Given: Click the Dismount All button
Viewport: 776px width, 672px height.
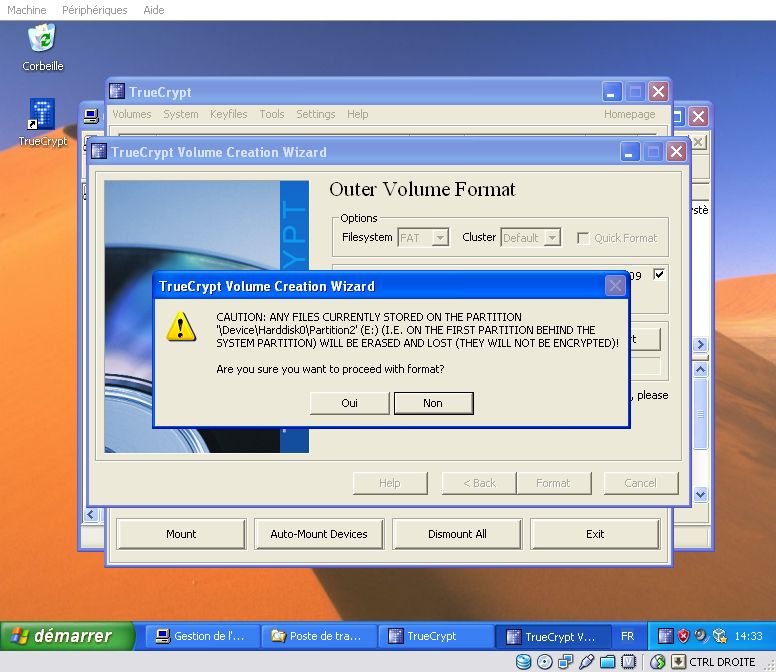Looking at the screenshot, I should 457,534.
